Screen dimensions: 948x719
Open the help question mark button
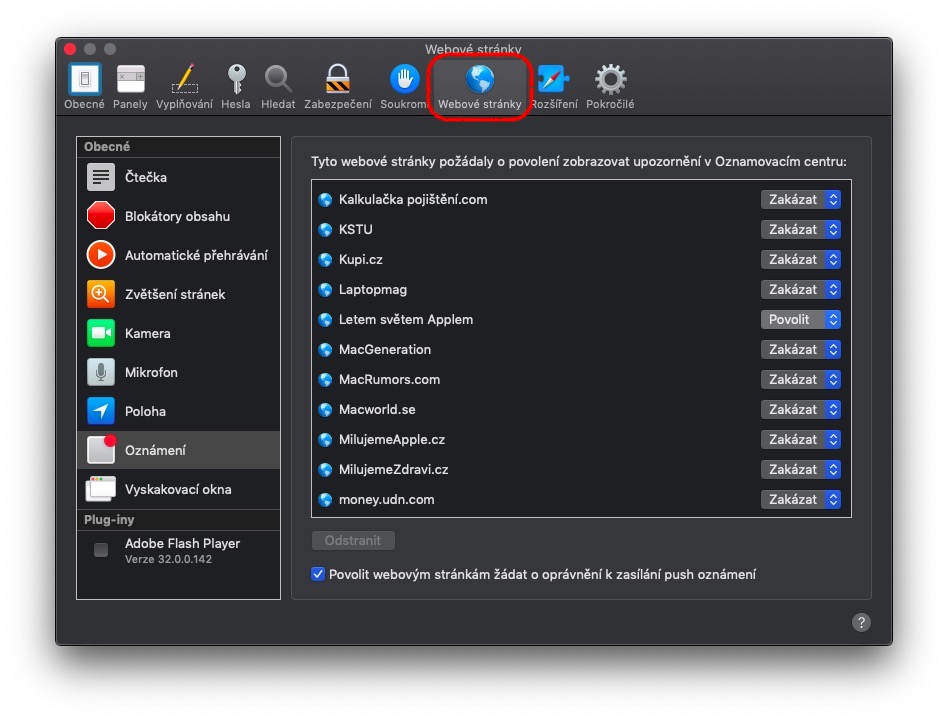pos(861,622)
